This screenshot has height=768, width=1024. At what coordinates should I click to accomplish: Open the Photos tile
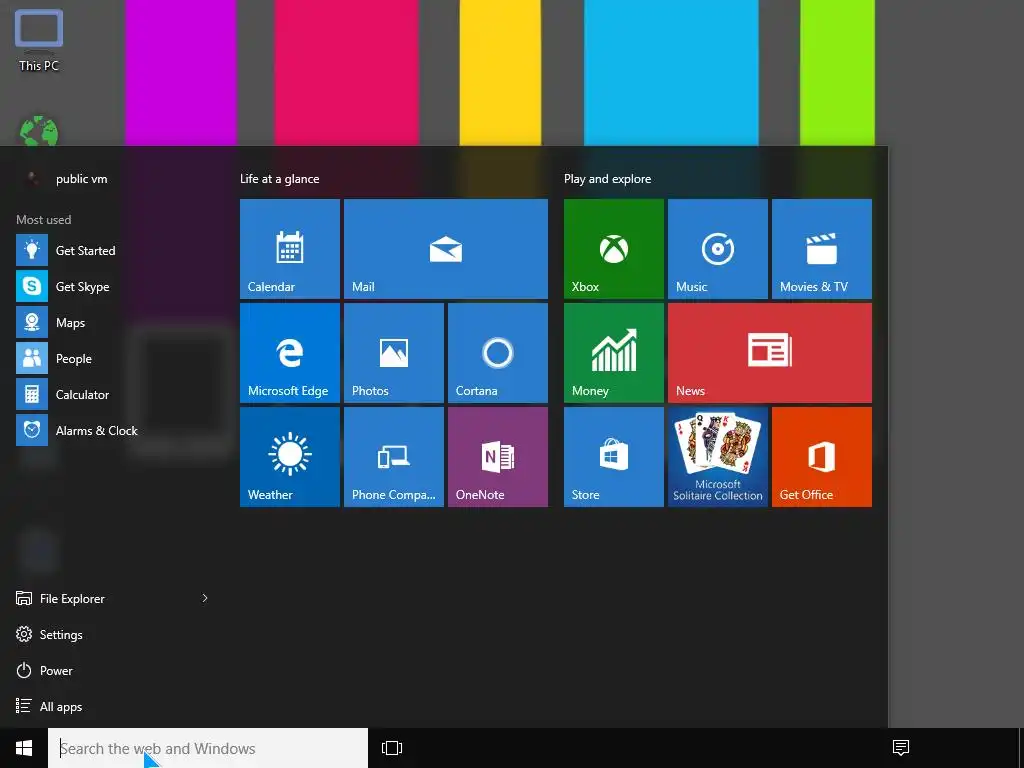coord(394,353)
